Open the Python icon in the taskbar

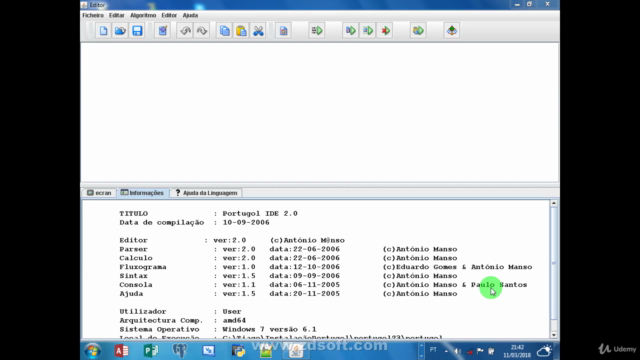[238, 351]
